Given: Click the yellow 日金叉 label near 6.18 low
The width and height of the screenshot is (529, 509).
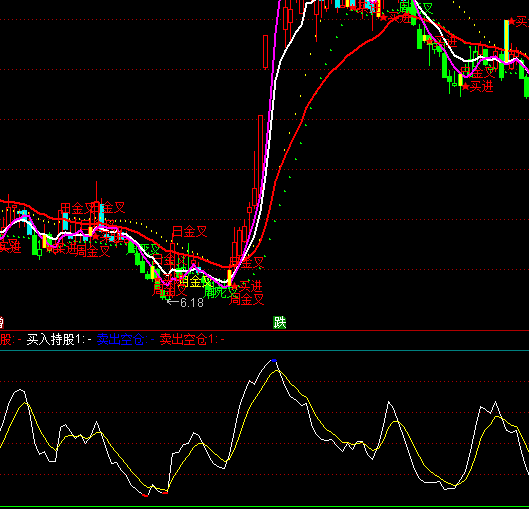Looking at the screenshot, I should coord(194,282).
